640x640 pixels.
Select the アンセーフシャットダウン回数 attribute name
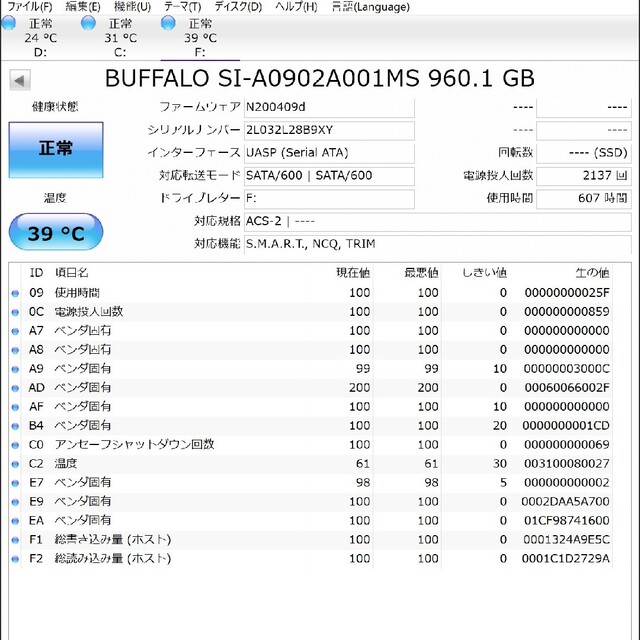[x=134, y=444]
